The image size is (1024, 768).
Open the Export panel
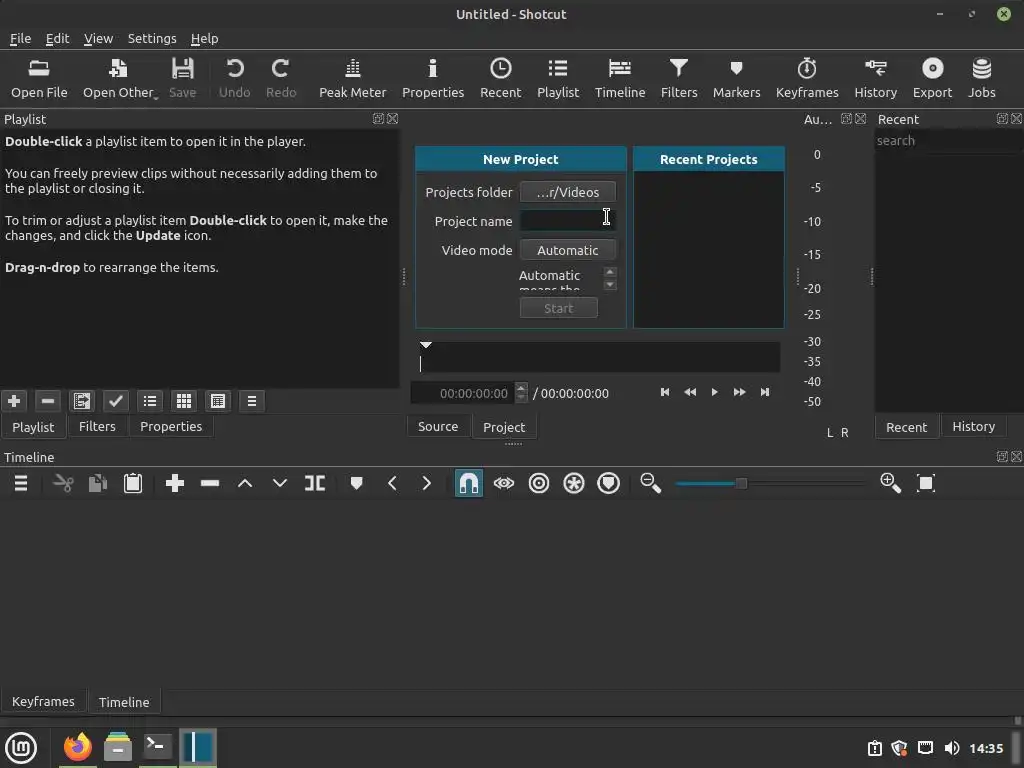(932, 78)
